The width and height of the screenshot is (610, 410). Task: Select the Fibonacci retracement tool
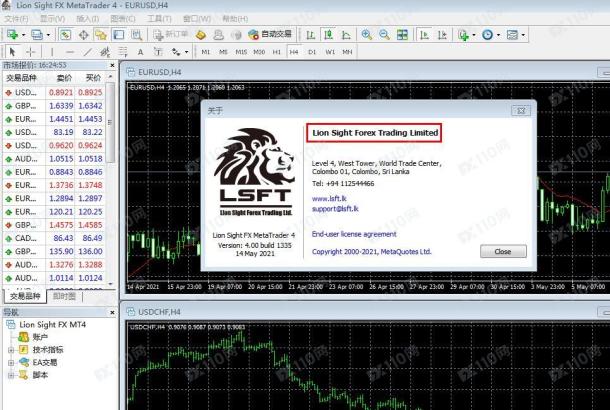click(123, 51)
